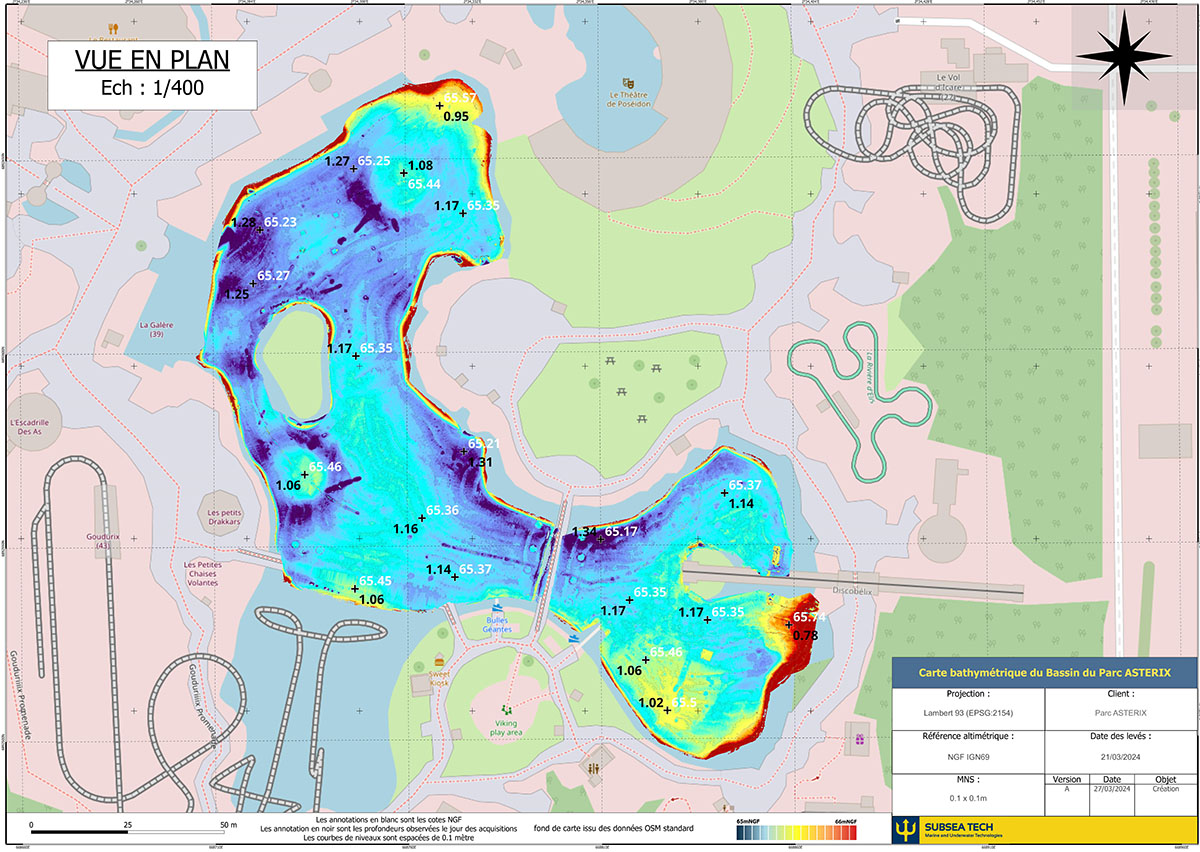
Task: Select the 65.57 elevation point marker
Action: click(x=439, y=105)
